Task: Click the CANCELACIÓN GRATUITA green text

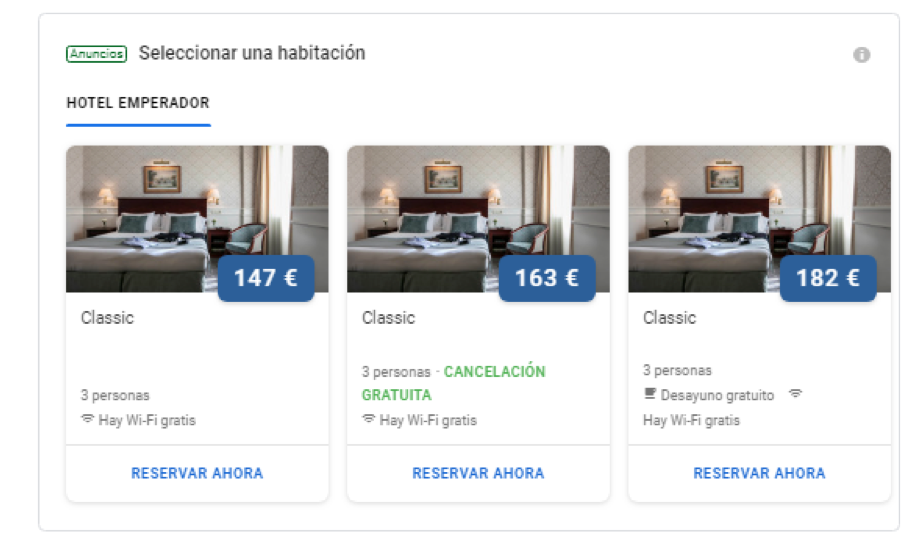Action: tap(454, 383)
